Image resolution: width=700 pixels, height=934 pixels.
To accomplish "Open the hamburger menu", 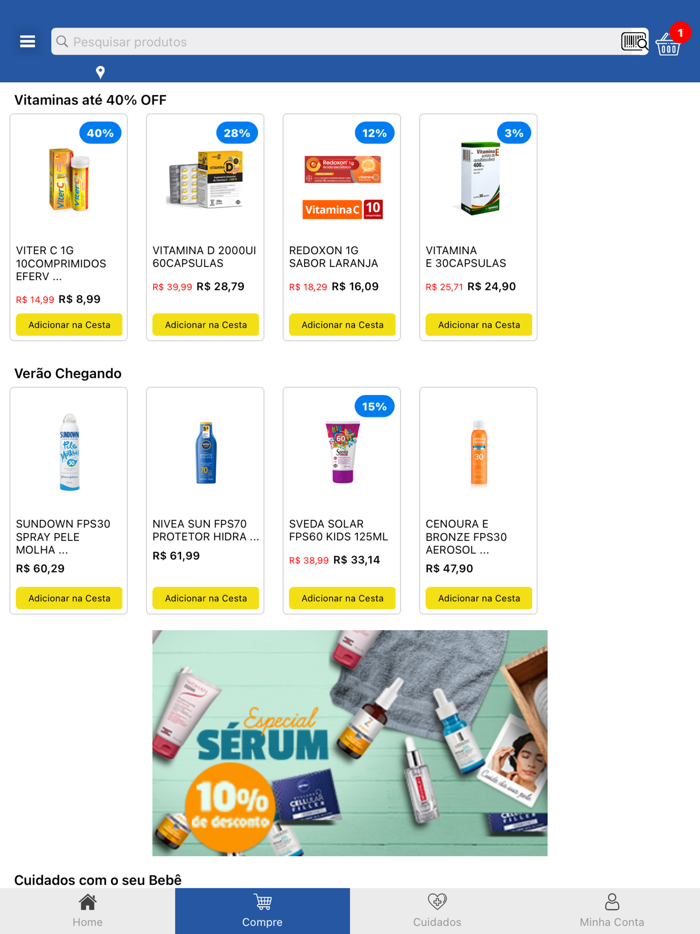I will pos(27,42).
